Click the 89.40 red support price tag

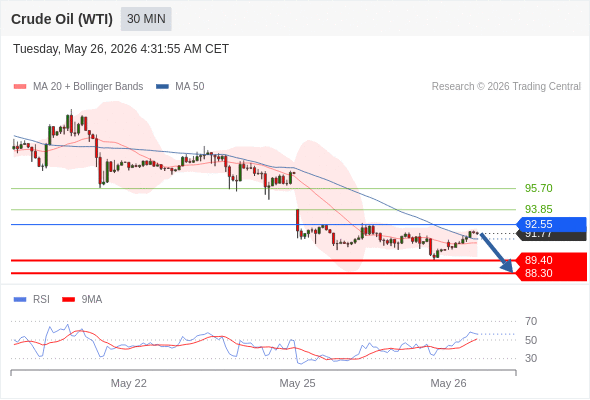[x=552, y=260]
